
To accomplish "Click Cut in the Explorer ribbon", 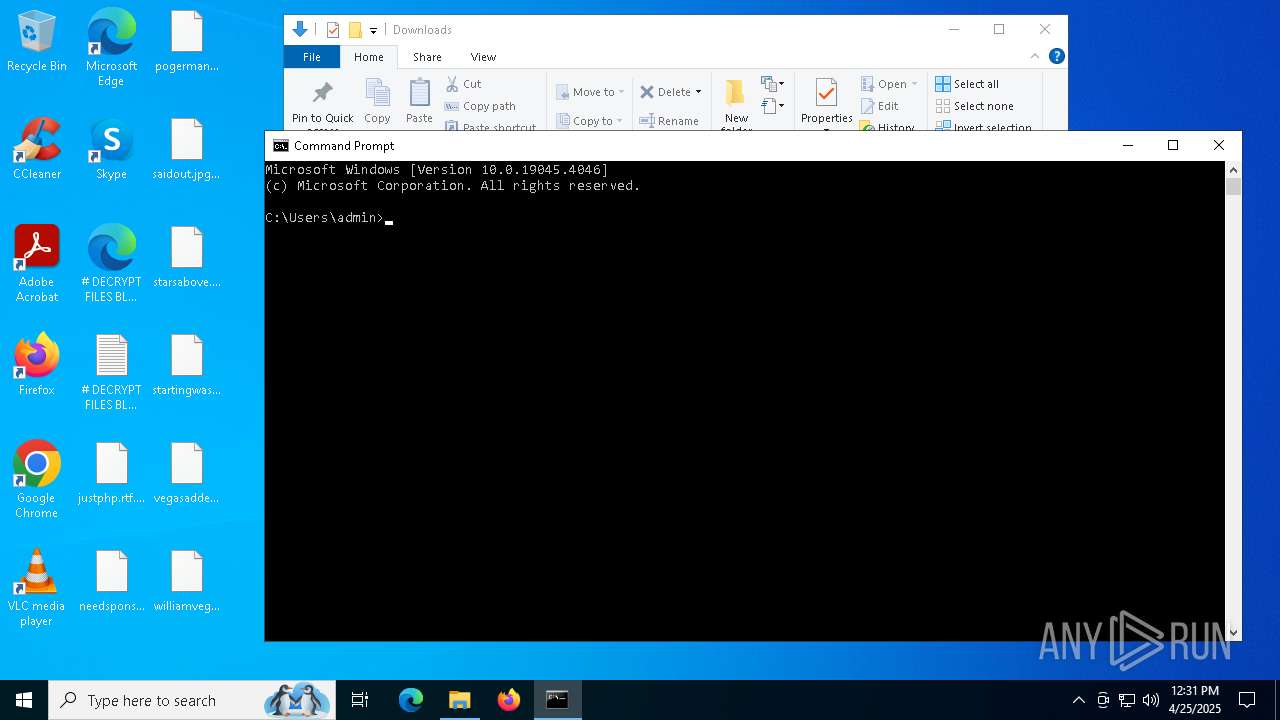I will (x=464, y=84).
